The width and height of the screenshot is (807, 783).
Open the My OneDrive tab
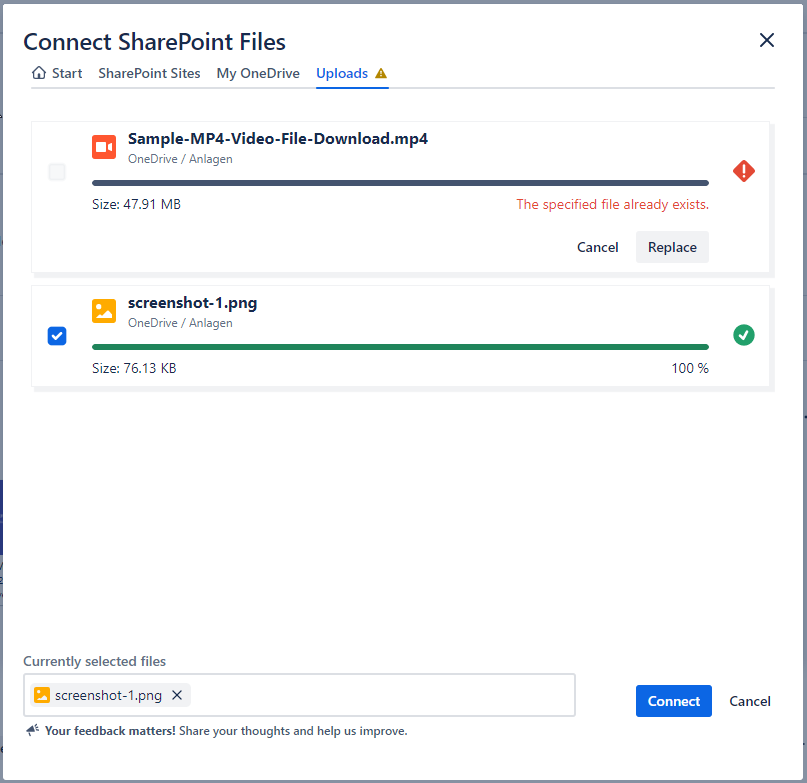[x=258, y=74]
